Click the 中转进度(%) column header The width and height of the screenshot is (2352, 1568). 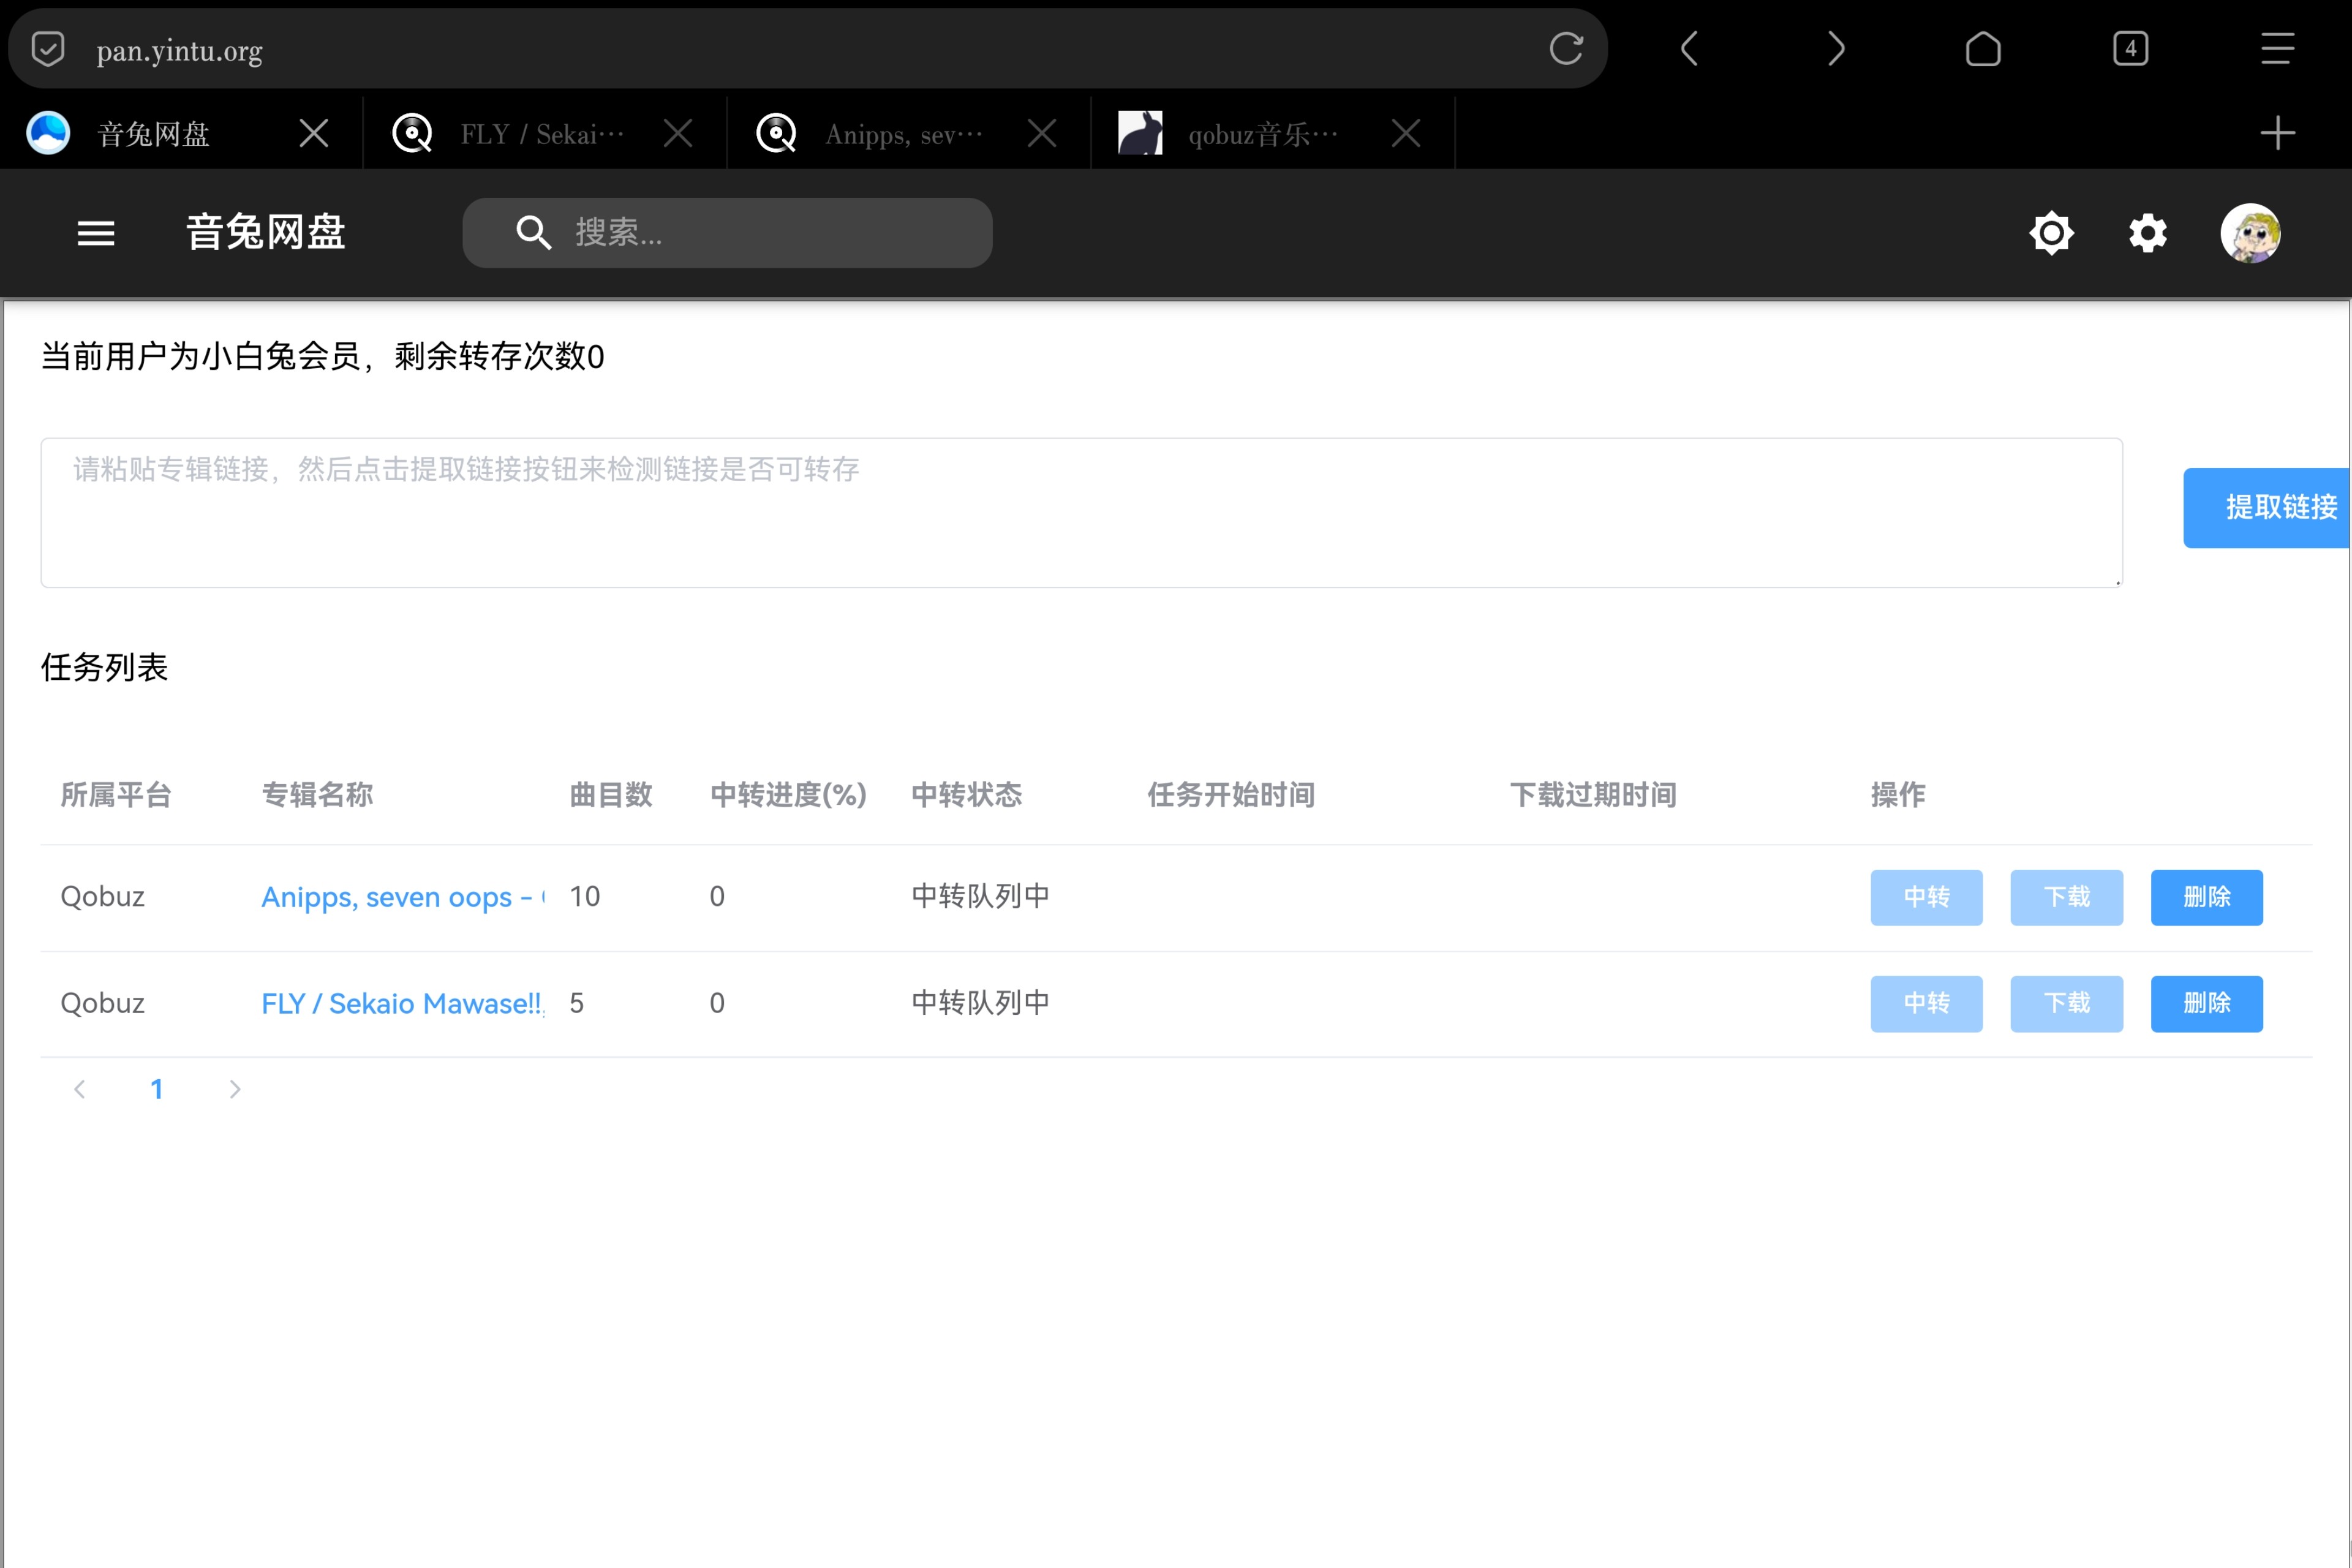click(x=788, y=795)
